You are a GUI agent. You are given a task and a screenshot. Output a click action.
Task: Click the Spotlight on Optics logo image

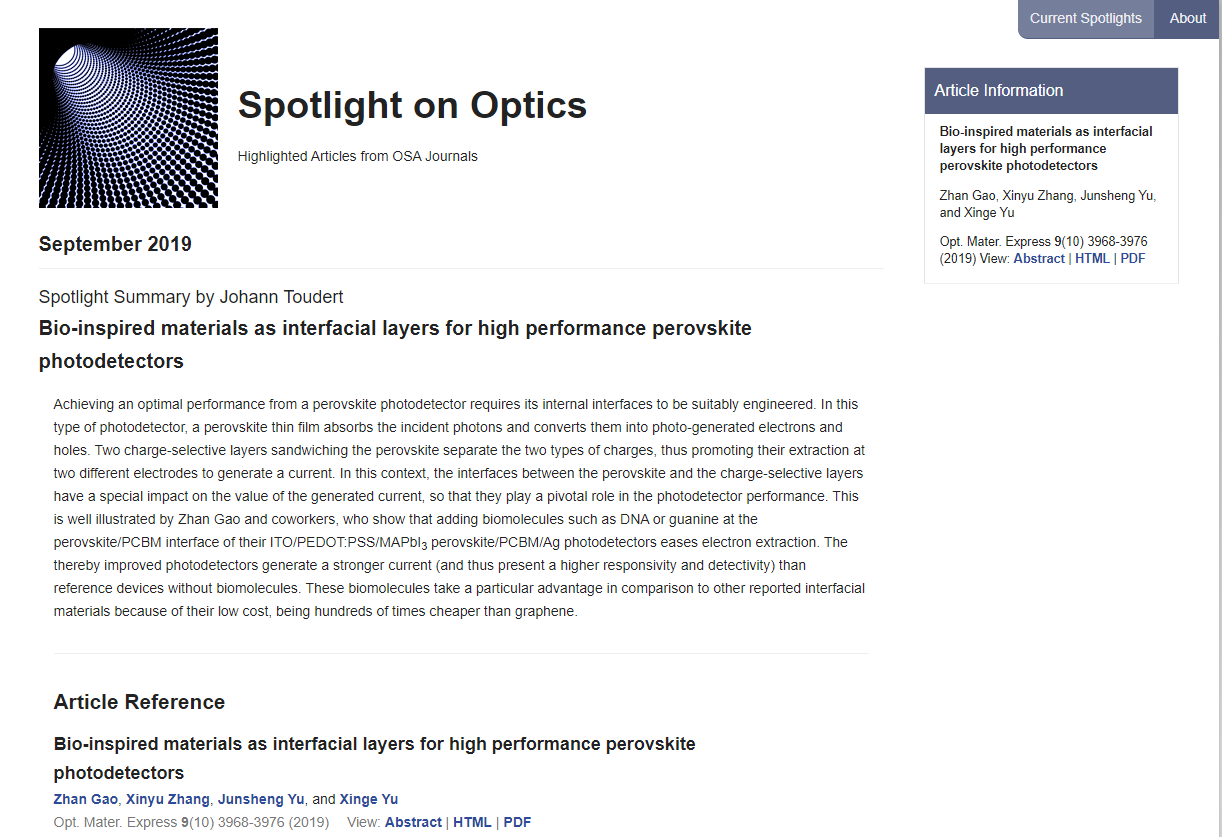[128, 118]
